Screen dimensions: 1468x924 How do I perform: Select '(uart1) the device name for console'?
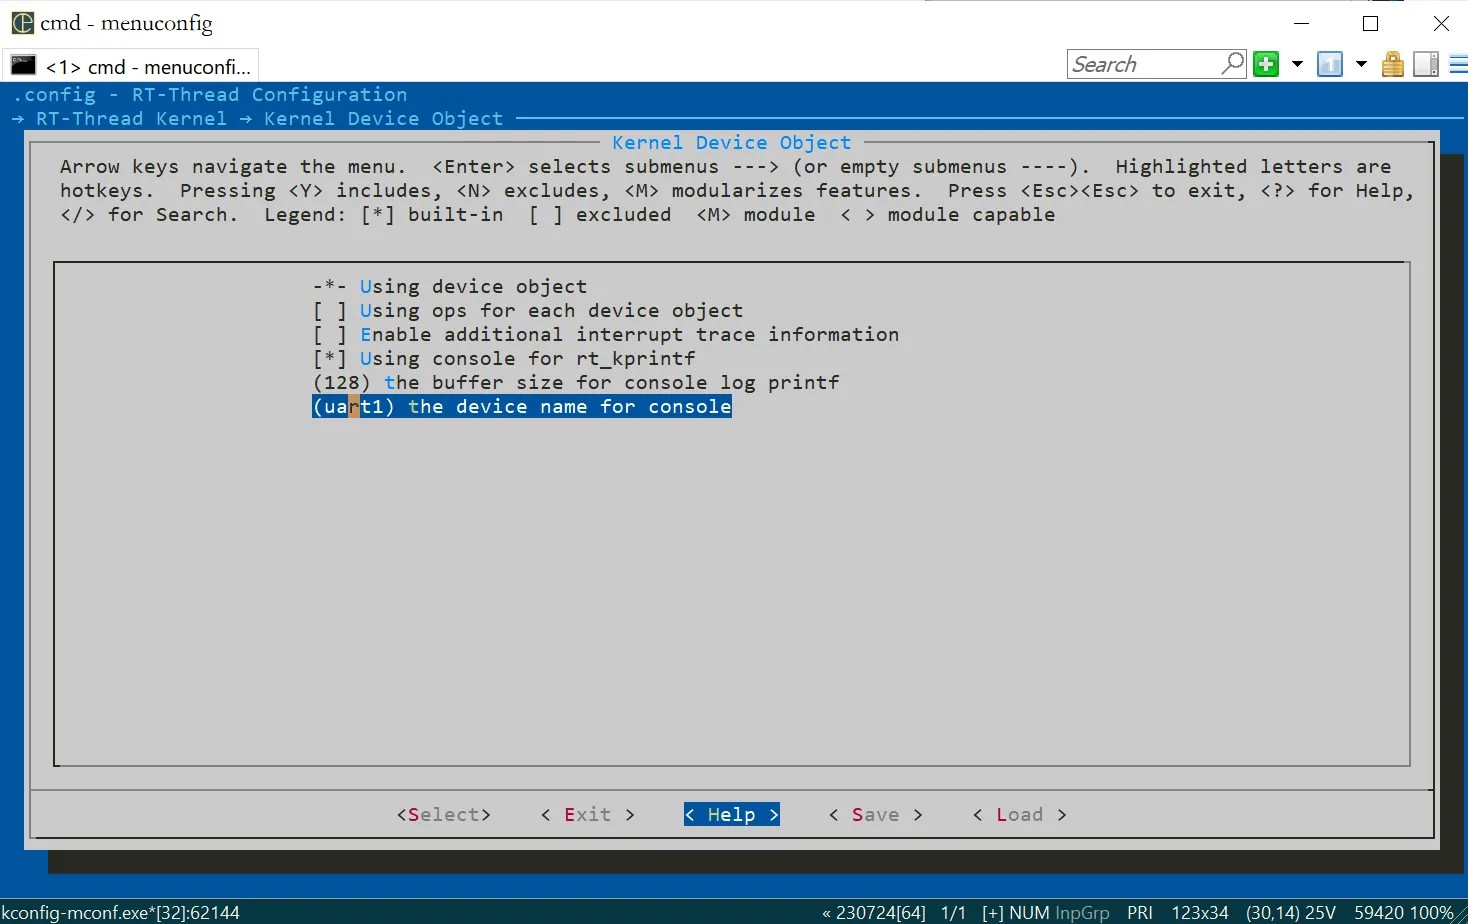(x=522, y=406)
